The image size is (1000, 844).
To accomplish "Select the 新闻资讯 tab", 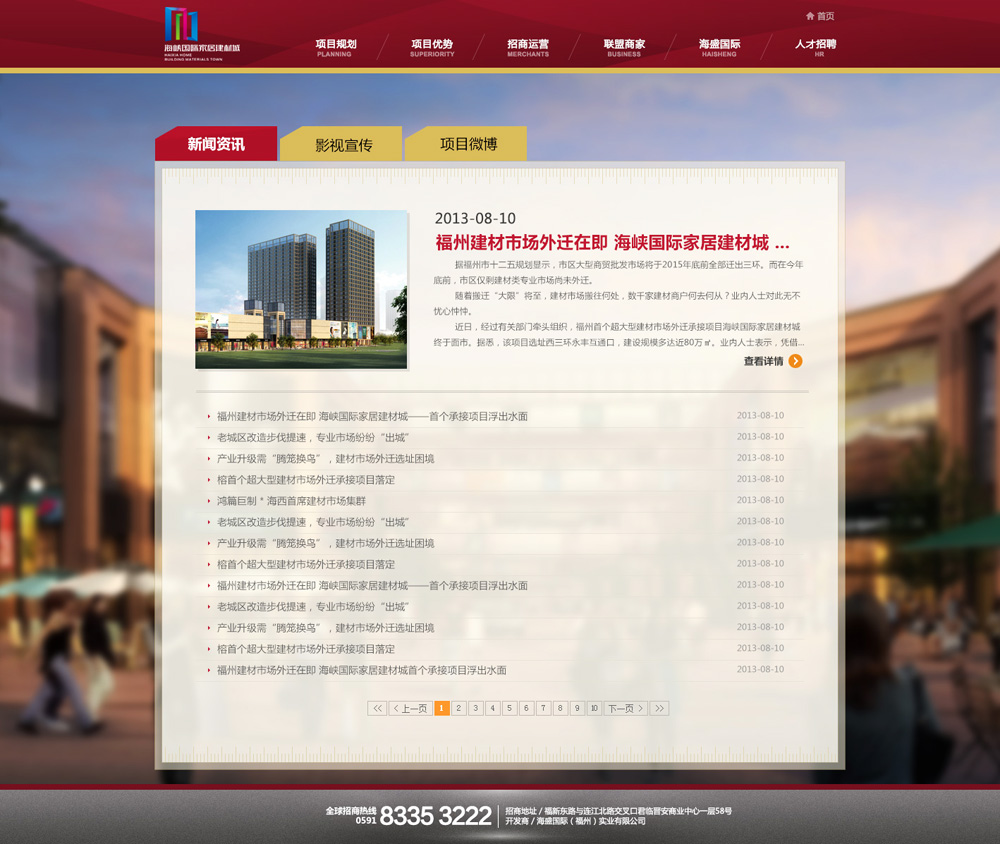I will (x=216, y=144).
